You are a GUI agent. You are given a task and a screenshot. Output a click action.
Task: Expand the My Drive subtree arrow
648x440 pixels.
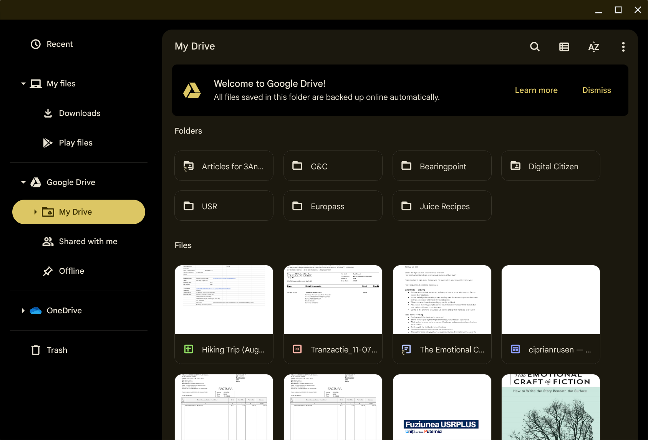click(35, 212)
